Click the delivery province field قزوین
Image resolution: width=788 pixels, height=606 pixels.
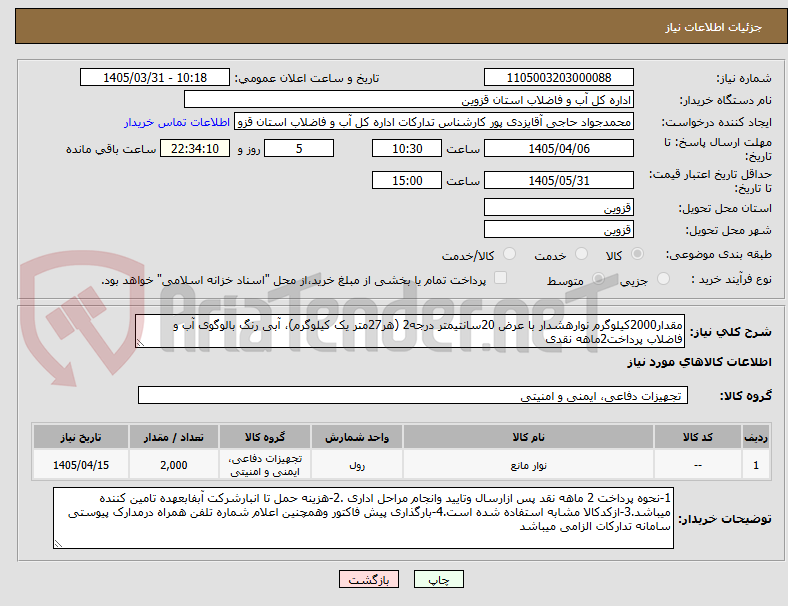(558, 207)
